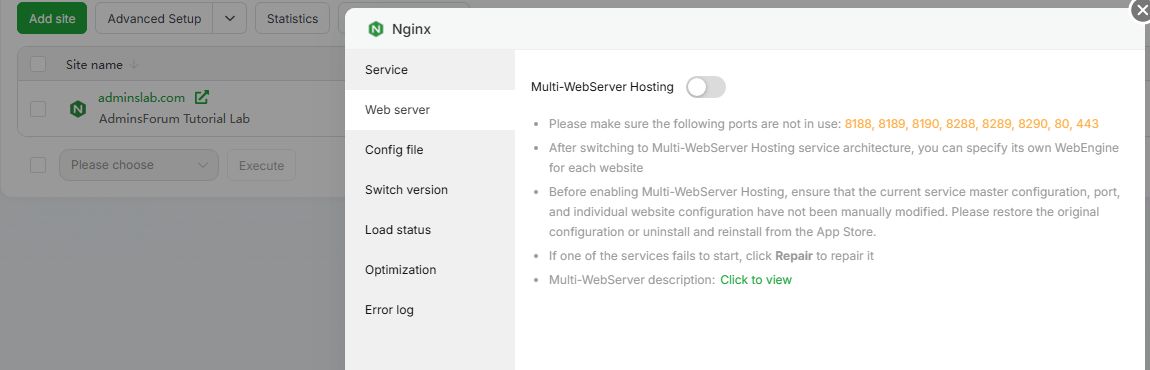
Task: Go to the Switch version tab
Action: [430, 190]
